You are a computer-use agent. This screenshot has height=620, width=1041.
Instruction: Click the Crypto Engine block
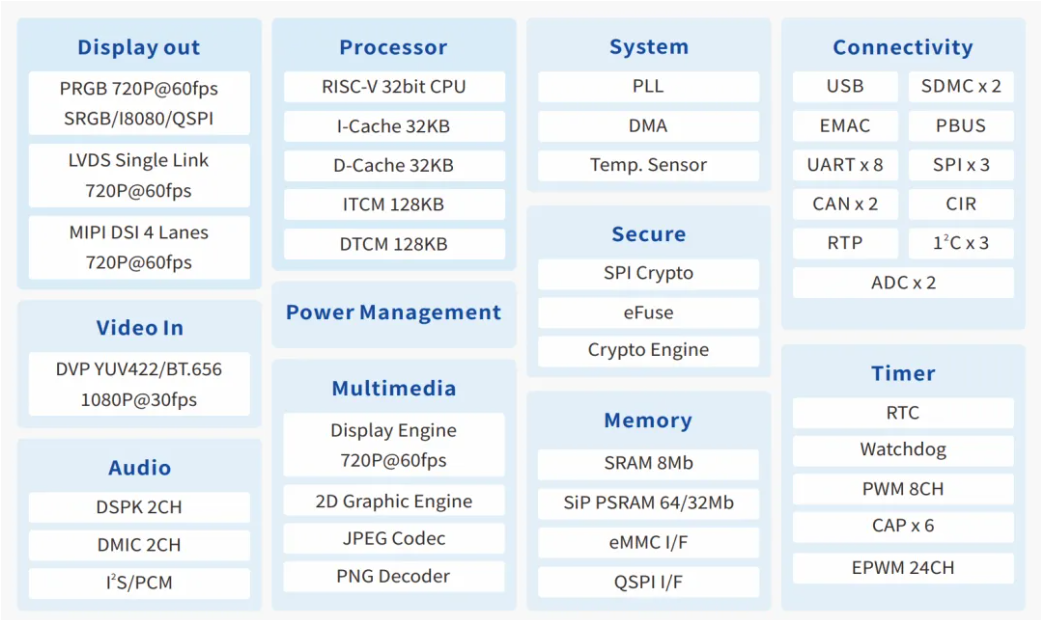point(648,351)
